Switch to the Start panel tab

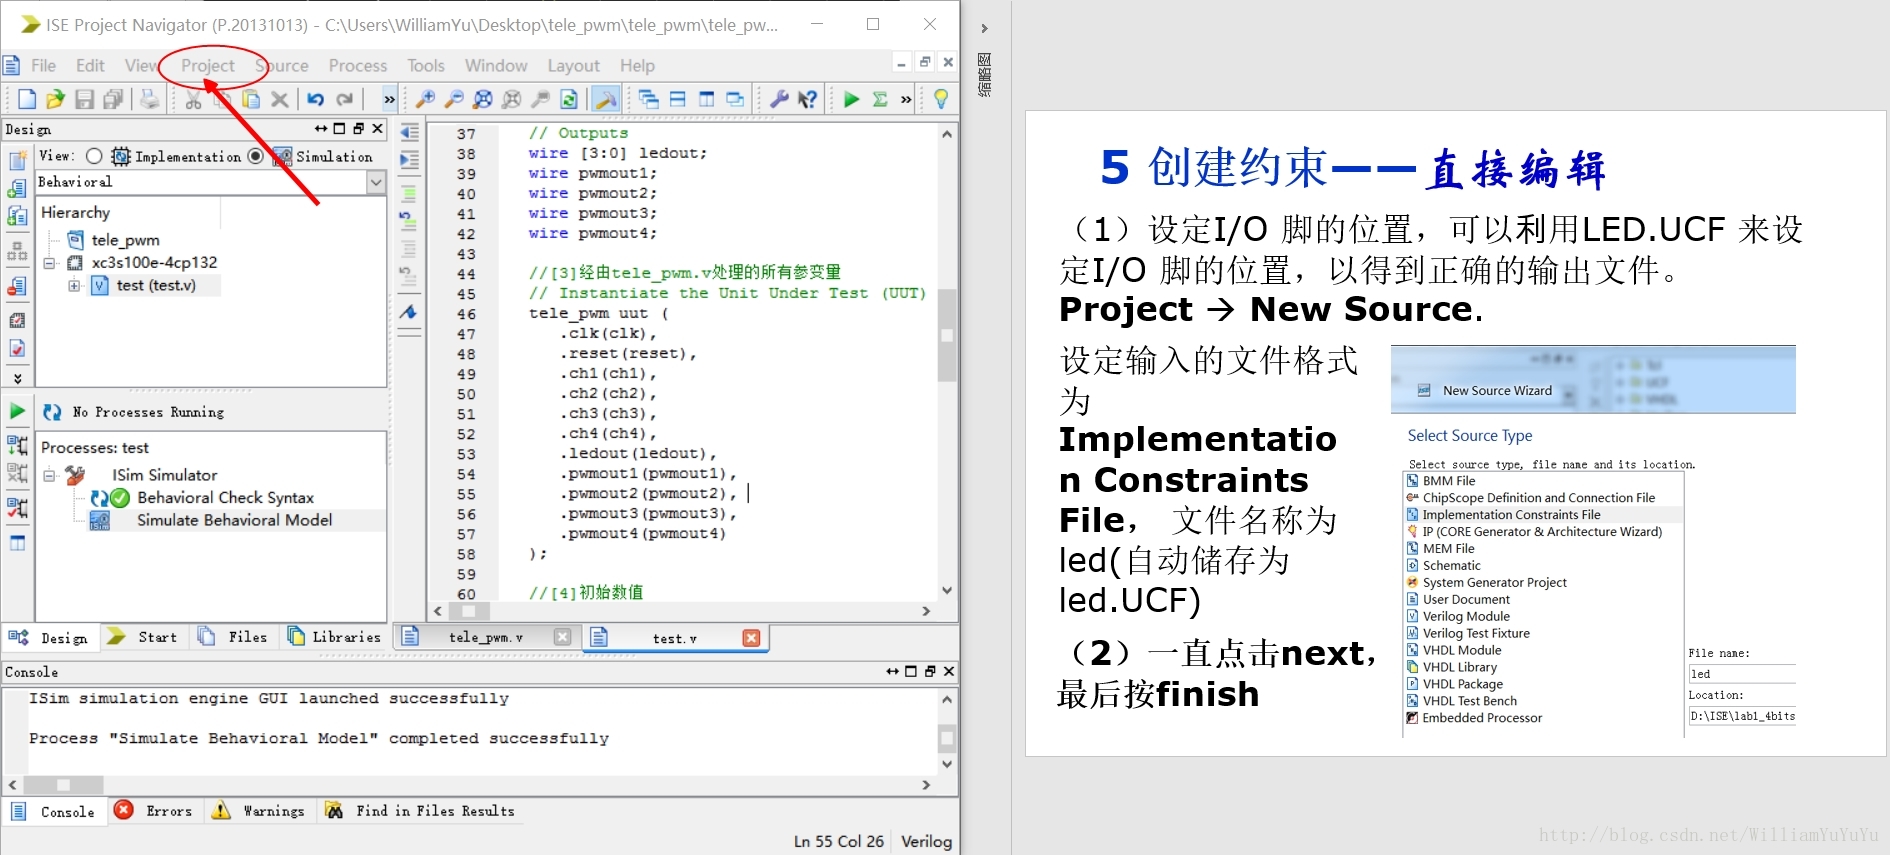pos(143,637)
